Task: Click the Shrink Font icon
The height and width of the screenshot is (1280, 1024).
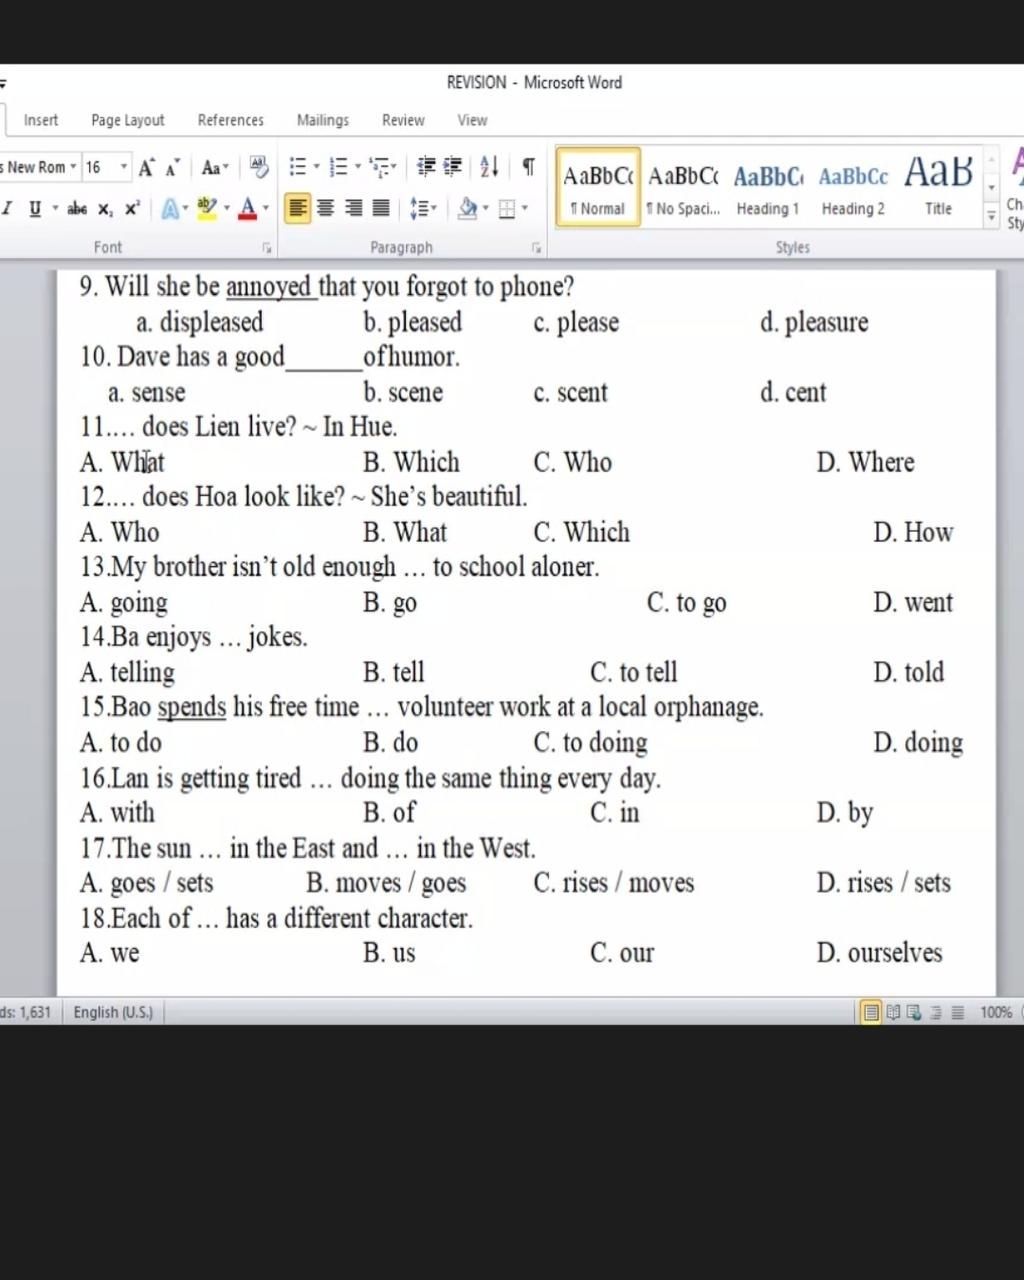Action: [x=172, y=168]
